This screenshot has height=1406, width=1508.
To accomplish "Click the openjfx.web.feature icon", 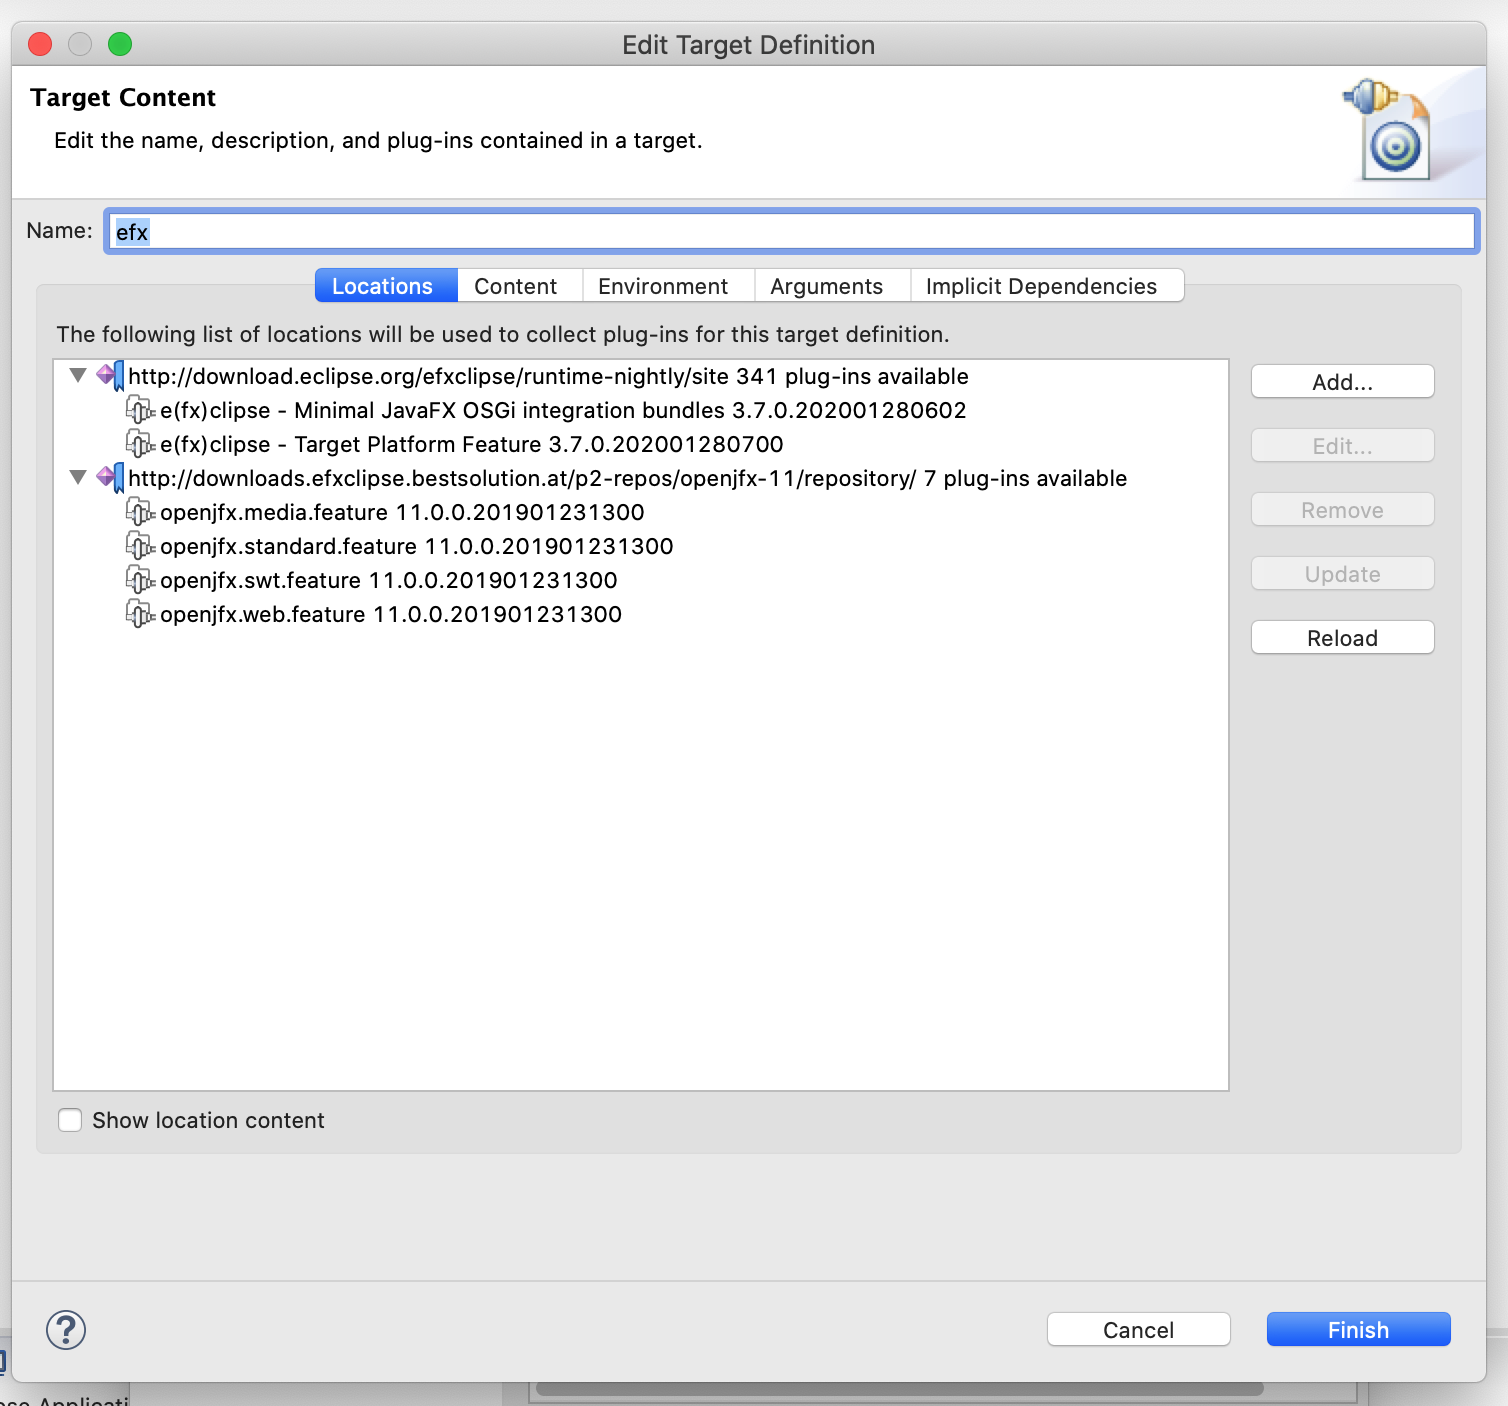I will point(140,614).
